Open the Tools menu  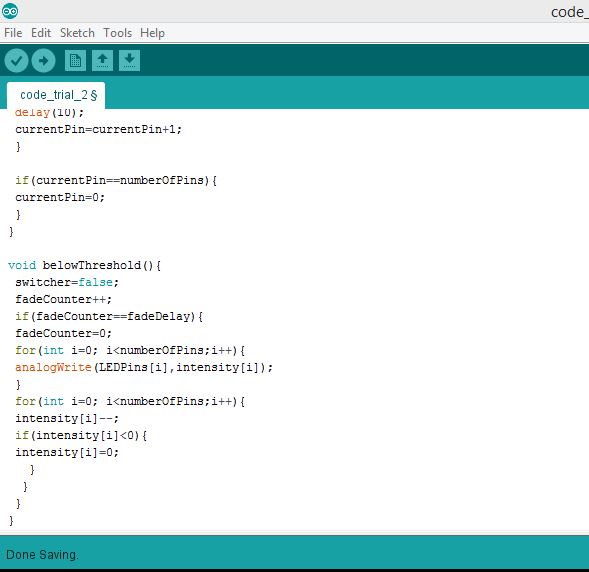[118, 33]
